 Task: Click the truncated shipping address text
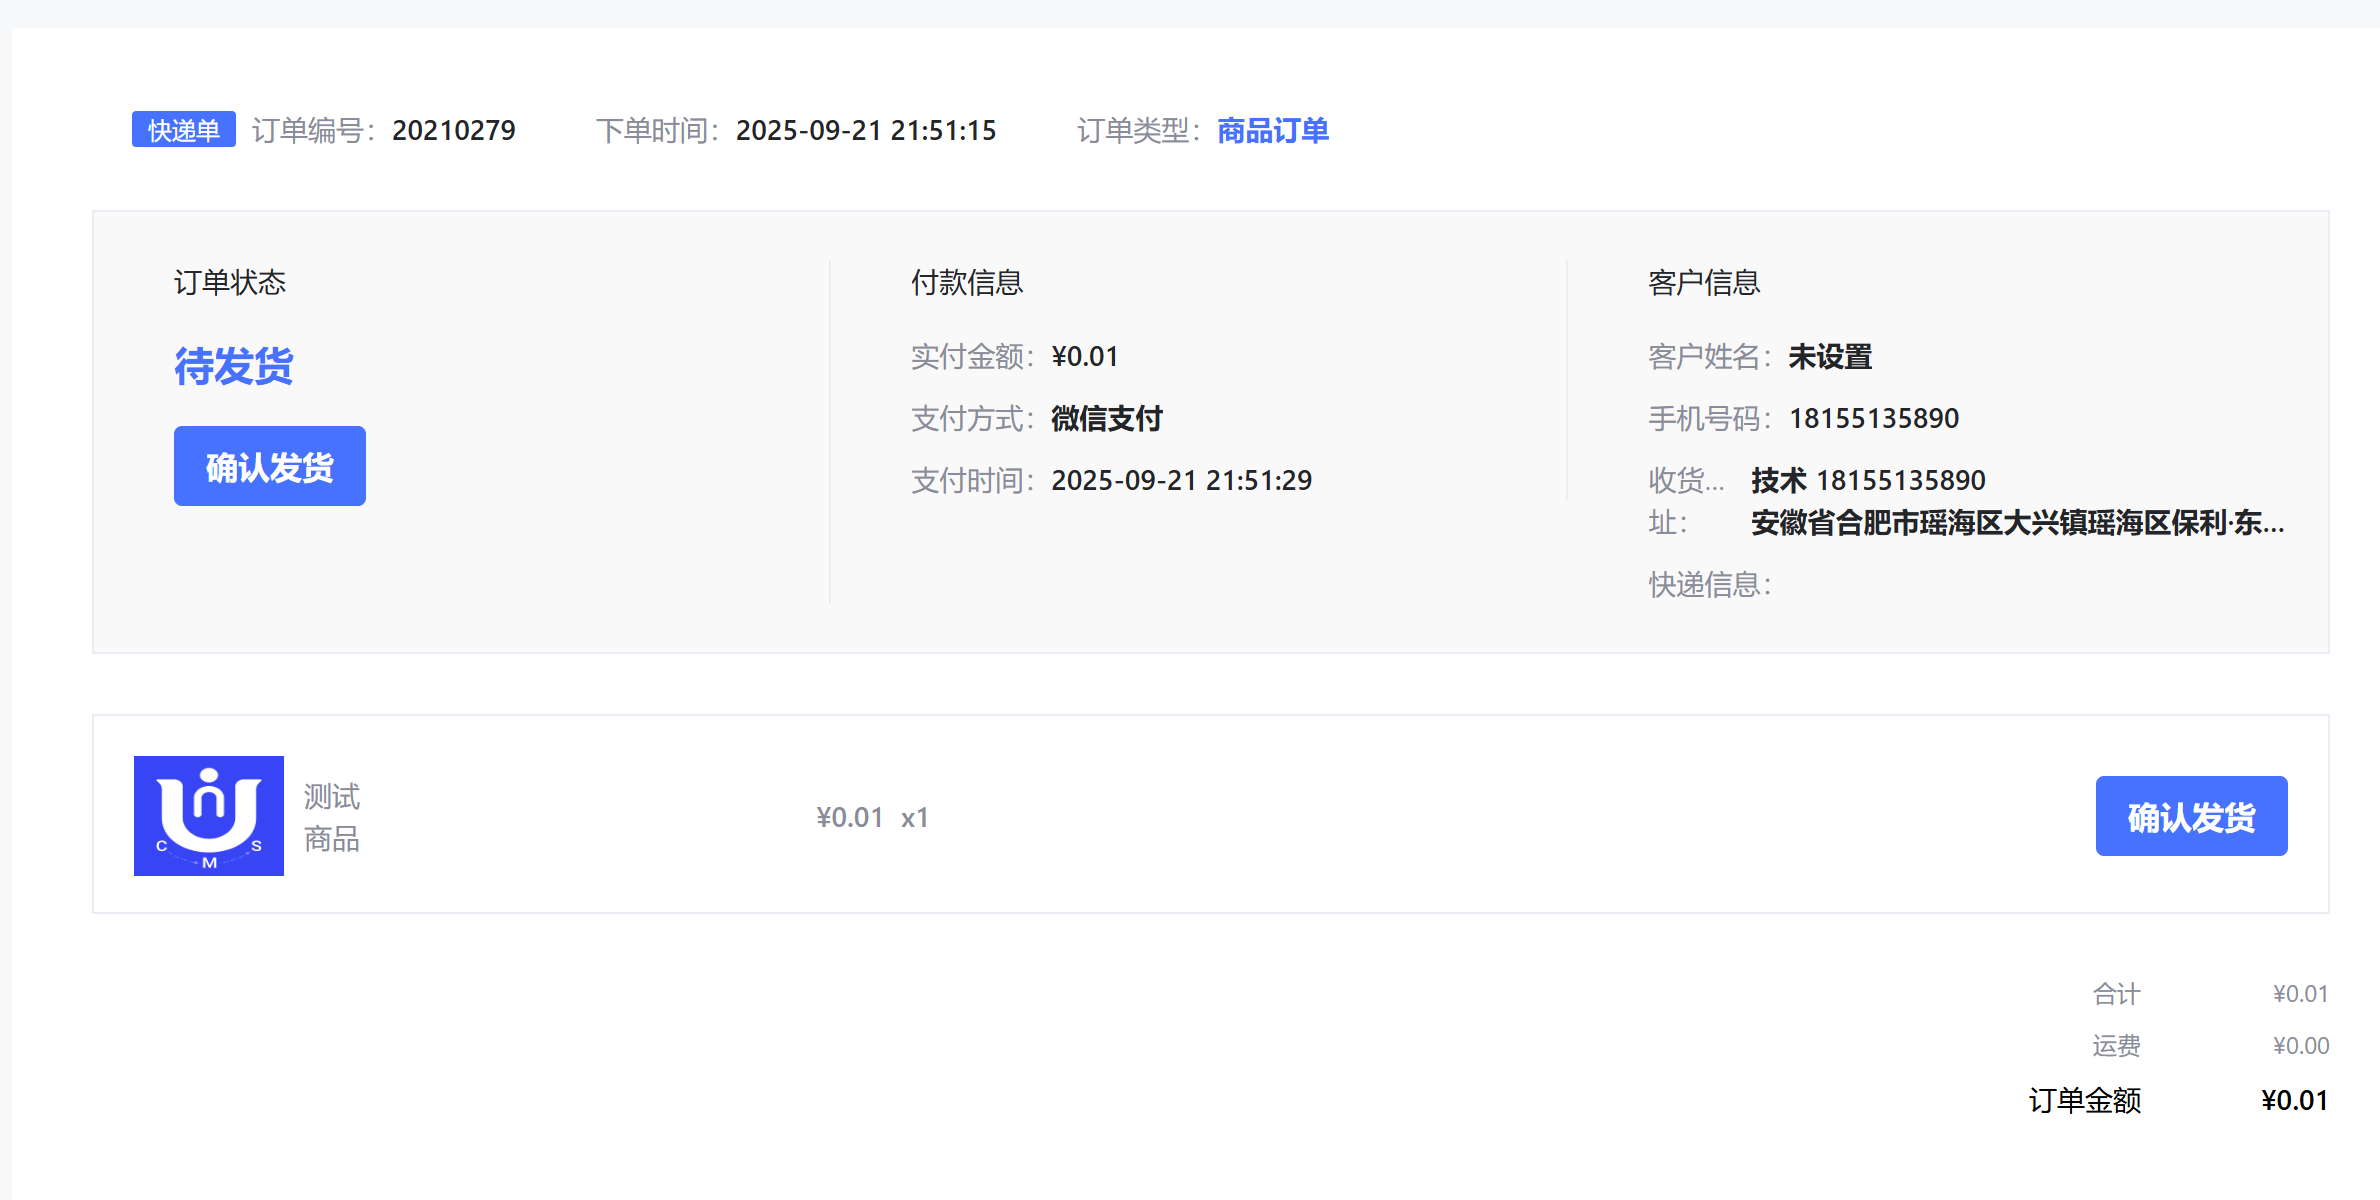[x=2016, y=522]
